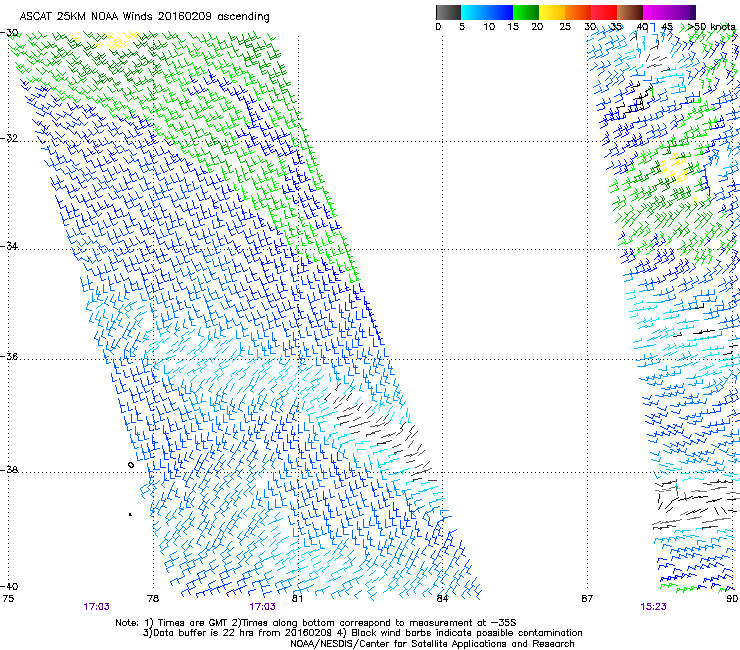740x650 pixels.
Task: Click the NOAA/NESDIS credit line
Action: click(x=432, y=644)
